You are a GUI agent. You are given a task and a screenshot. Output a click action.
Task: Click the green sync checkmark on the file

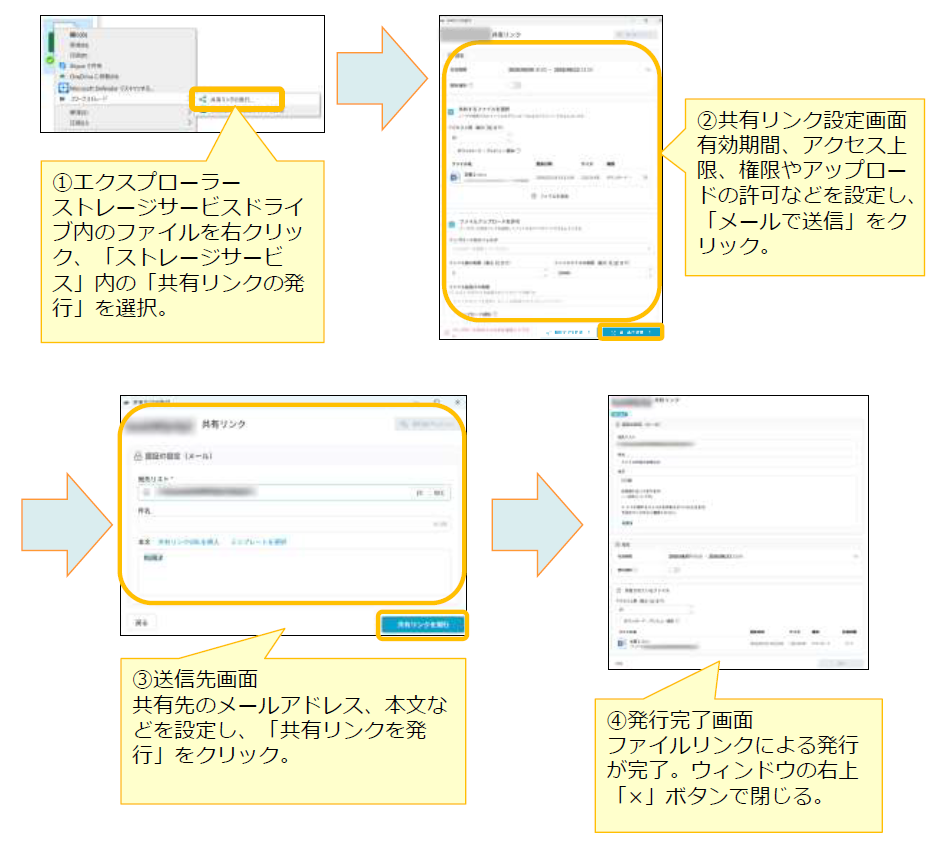tap(50, 60)
